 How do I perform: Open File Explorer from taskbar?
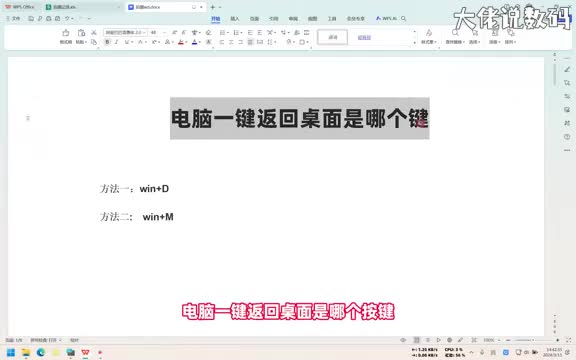tap(26, 353)
